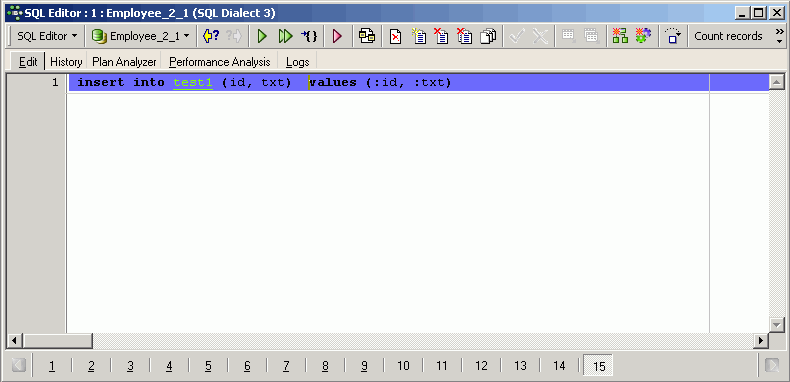The width and height of the screenshot is (790, 382).
Task: Click the prepare query curly braces icon
Action: tap(309, 36)
